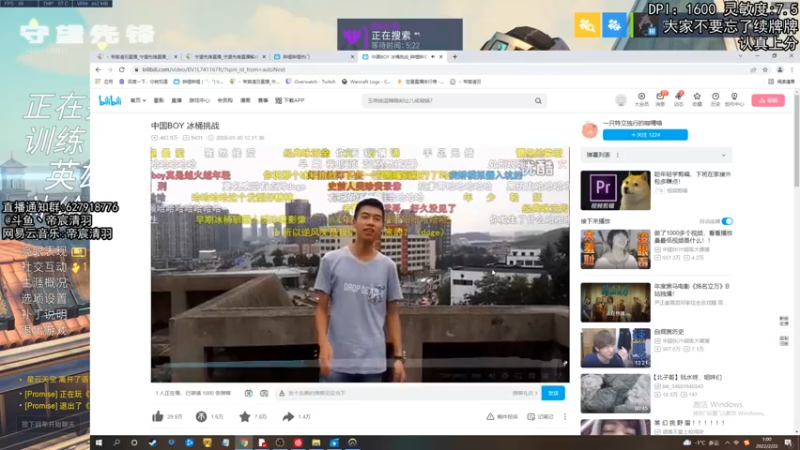This screenshot has width=800, height=450.
Task: Click the video progress bar
Action: point(360,365)
